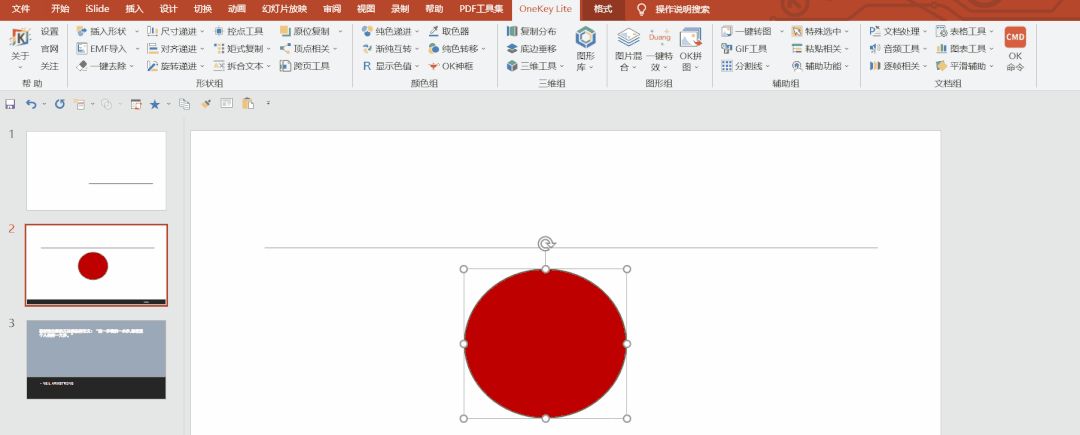Click the copy icon in quick access toolbar
Screen dimensions: 1080x435
click(185, 104)
